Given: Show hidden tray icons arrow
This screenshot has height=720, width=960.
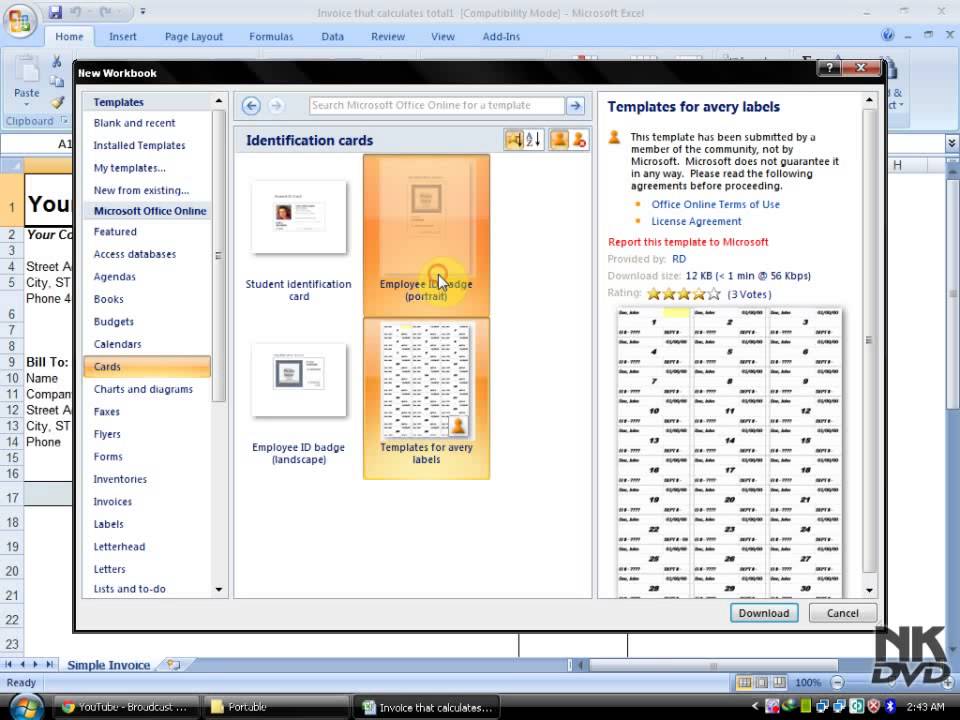Looking at the screenshot, I should coord(754,707).
